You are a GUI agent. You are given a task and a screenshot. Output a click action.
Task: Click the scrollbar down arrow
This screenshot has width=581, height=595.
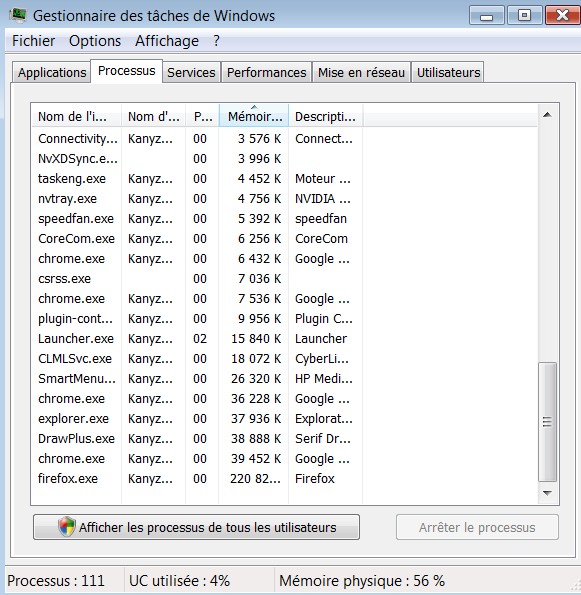pyautogui.click(x=547, y=493)
